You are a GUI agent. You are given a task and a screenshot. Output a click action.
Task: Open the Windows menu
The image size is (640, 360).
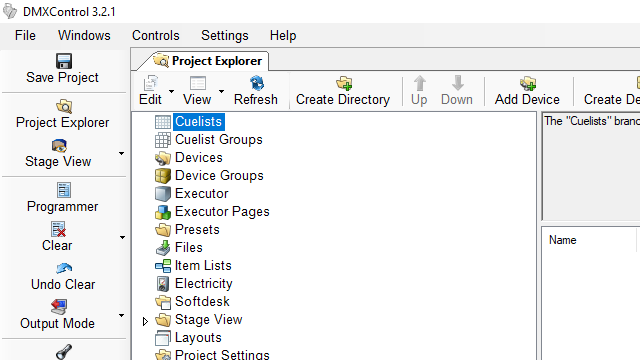coord(84,36)
